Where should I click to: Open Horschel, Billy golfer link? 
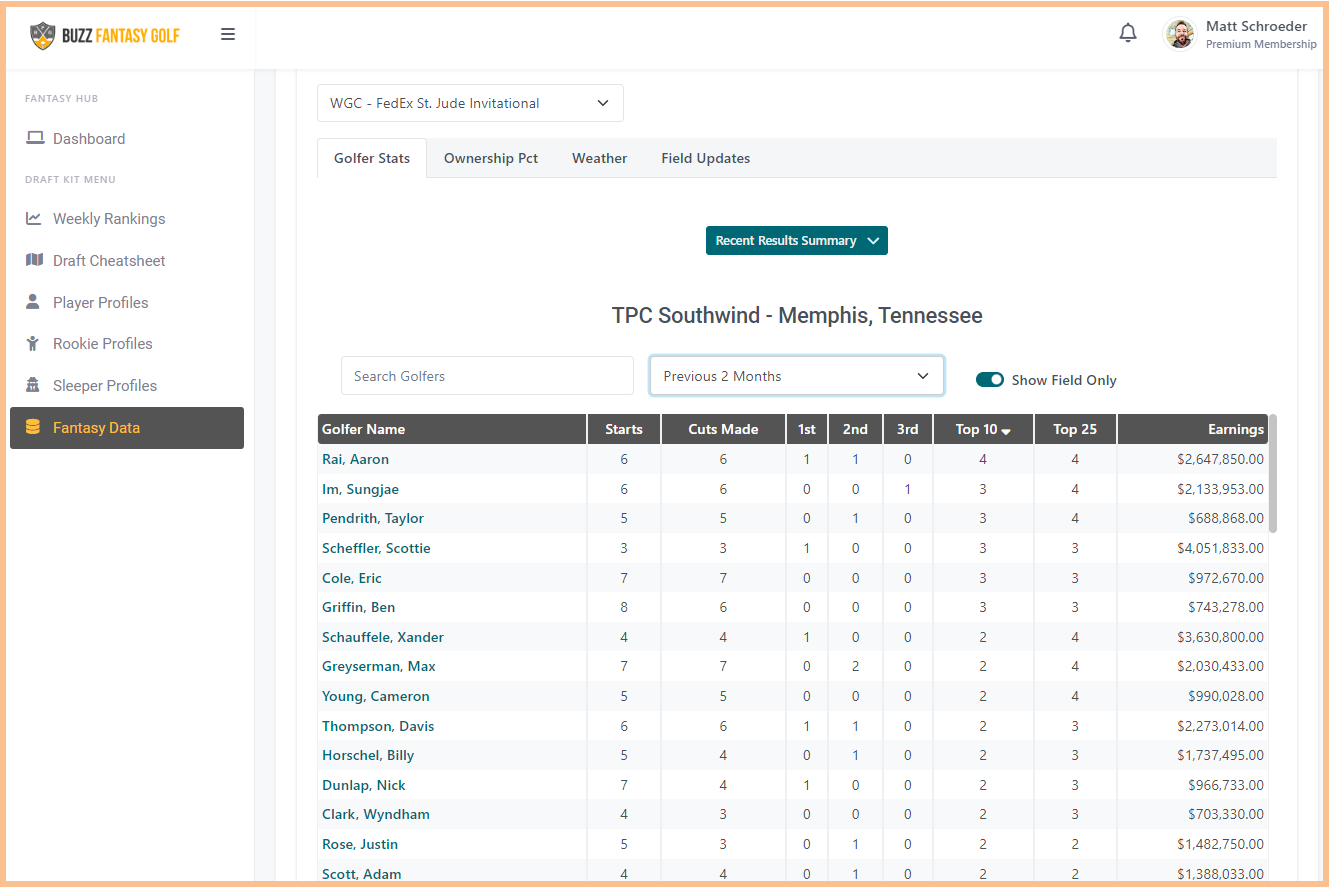click(x=368, y=755)
